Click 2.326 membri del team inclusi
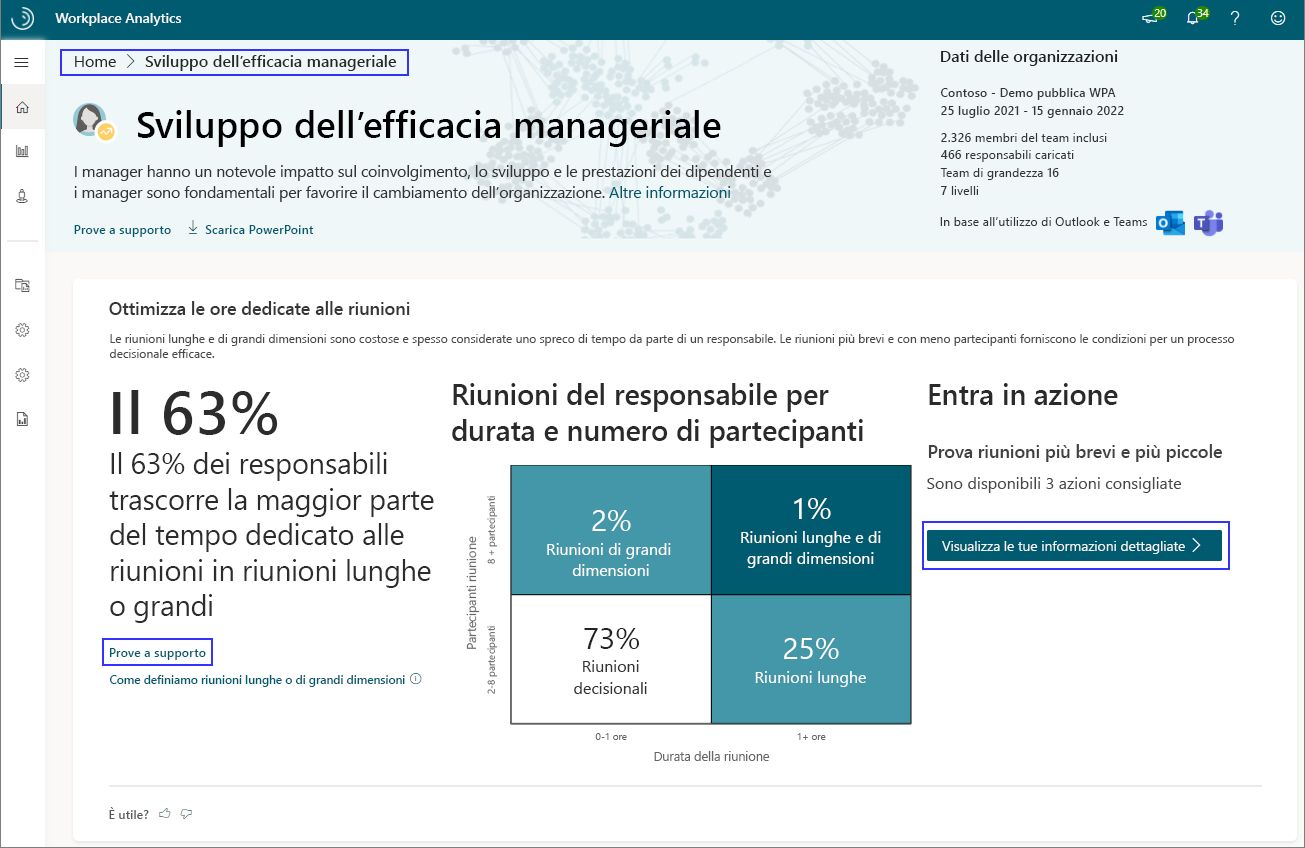 point(1023,138)
